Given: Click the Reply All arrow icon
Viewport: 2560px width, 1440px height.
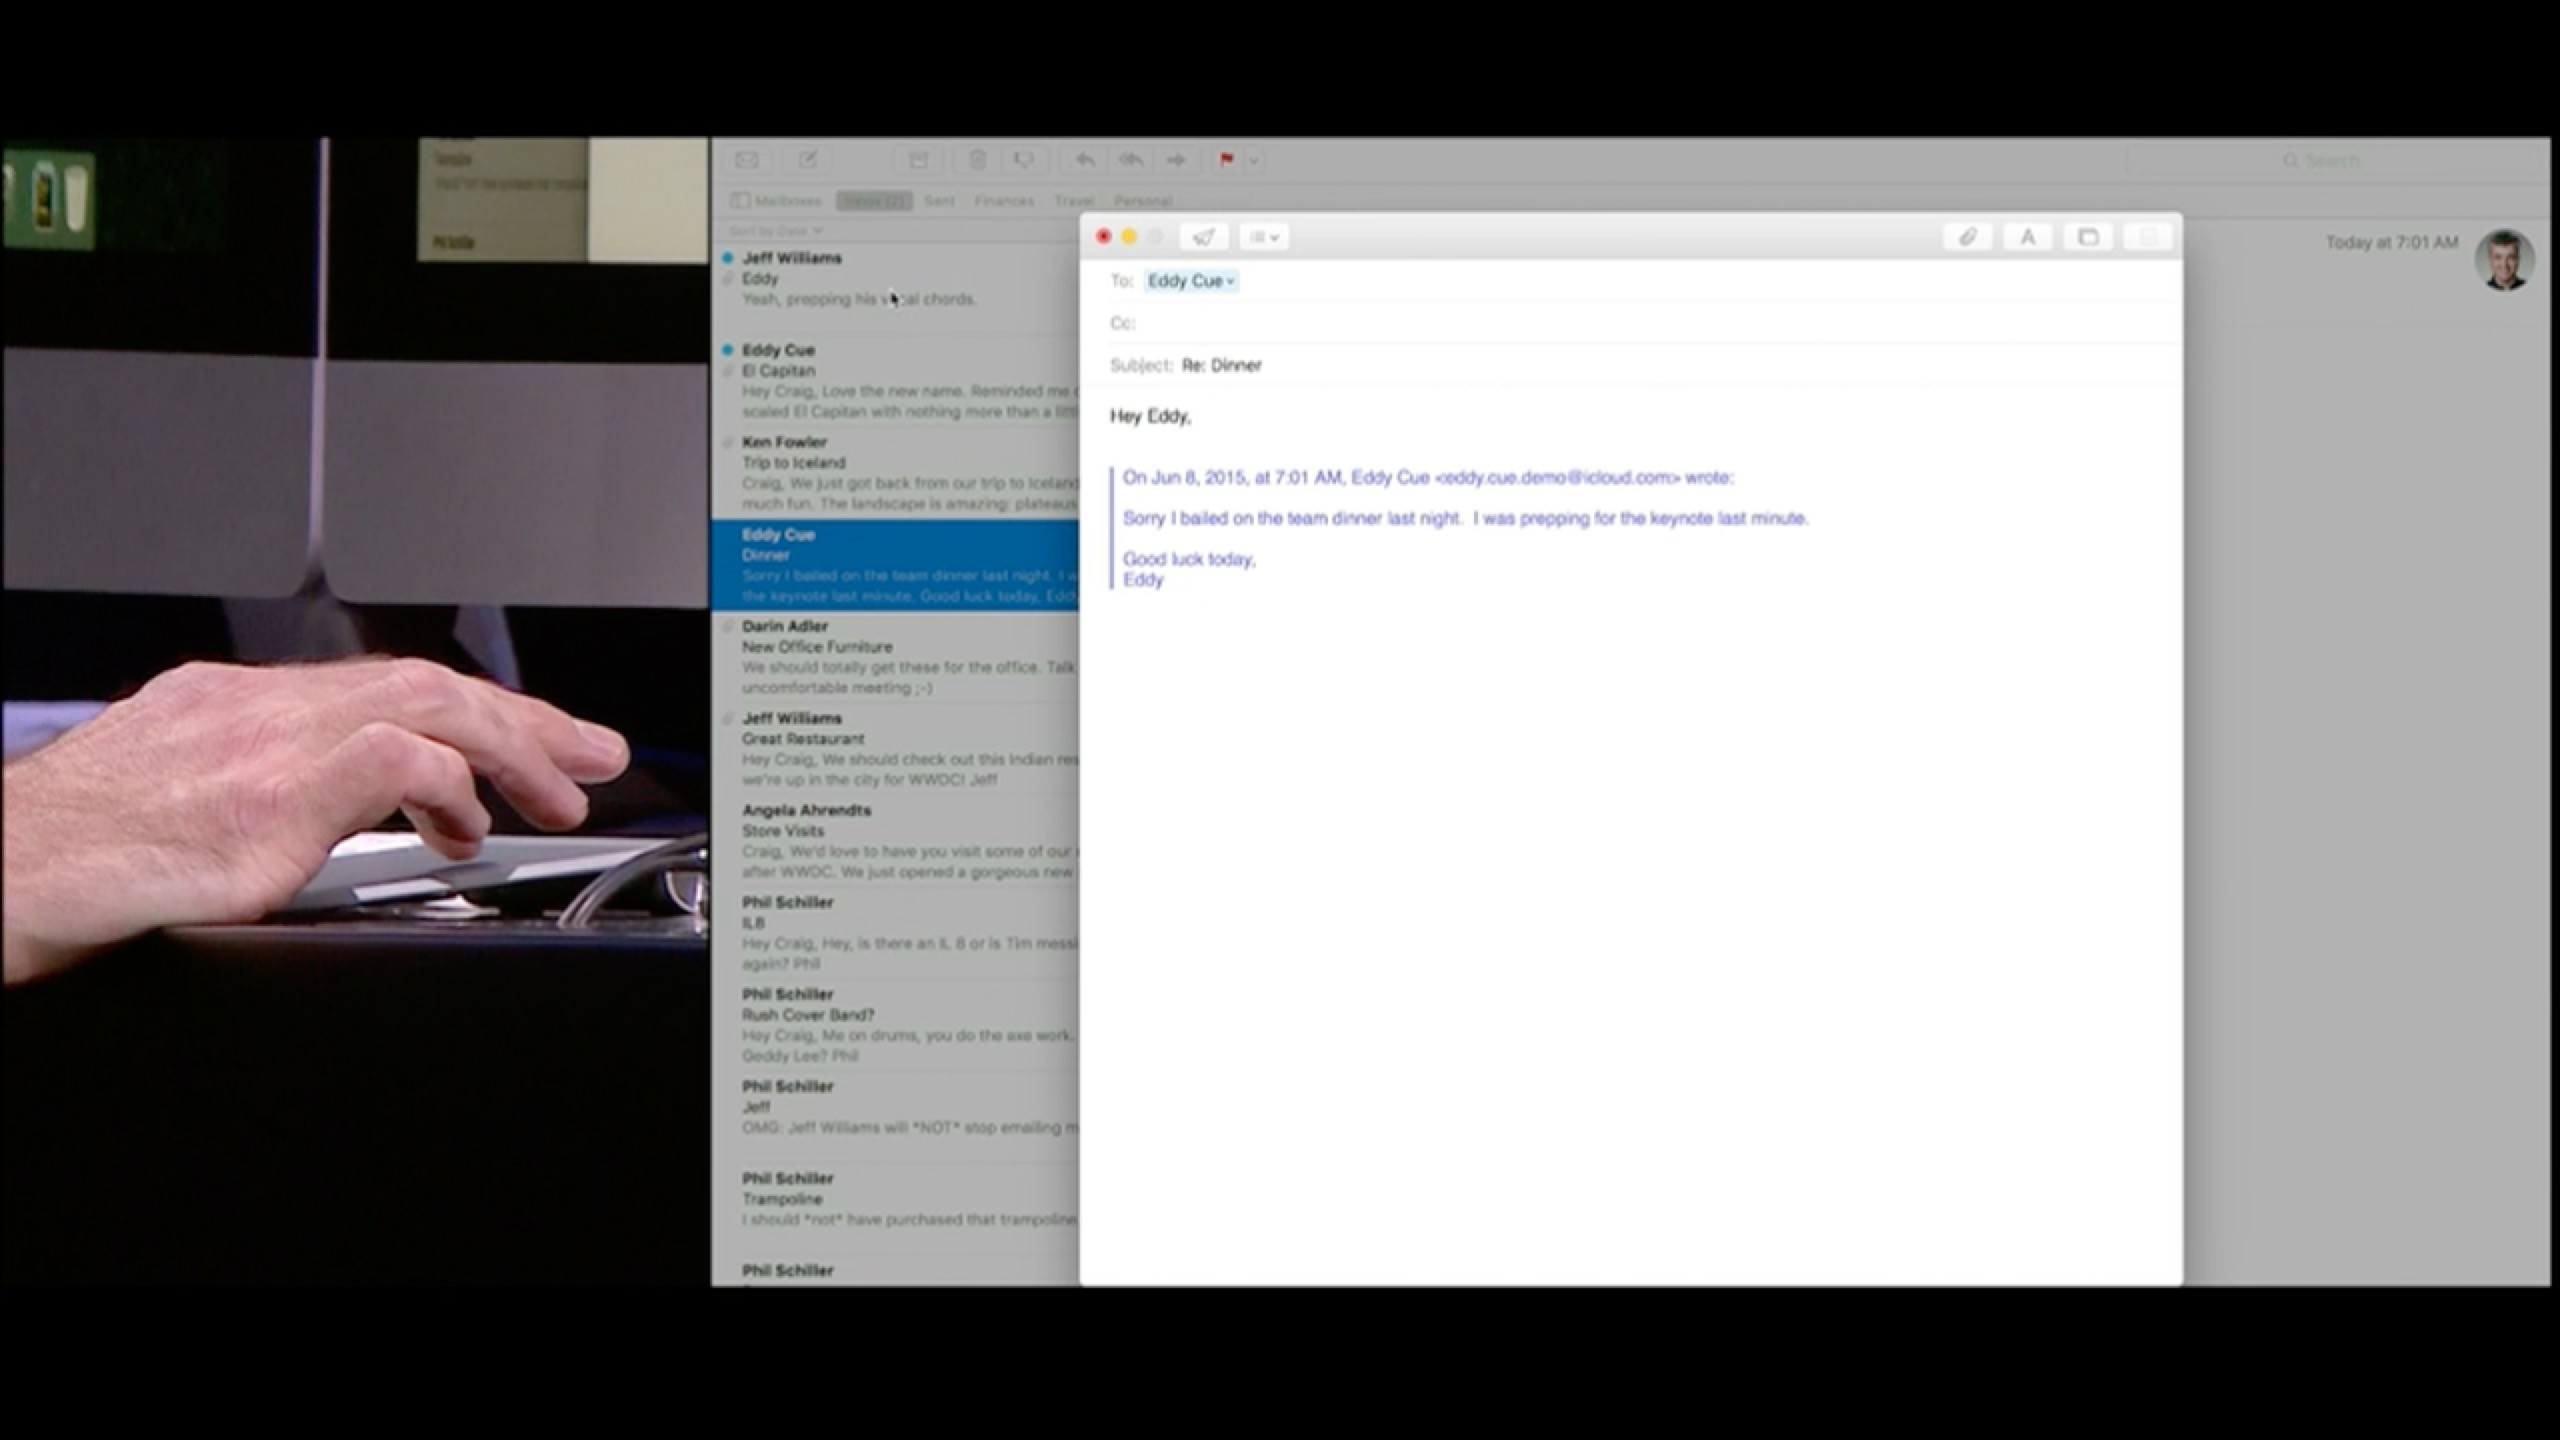Looking at the screenshot, I should click(x=1131, y=160).
